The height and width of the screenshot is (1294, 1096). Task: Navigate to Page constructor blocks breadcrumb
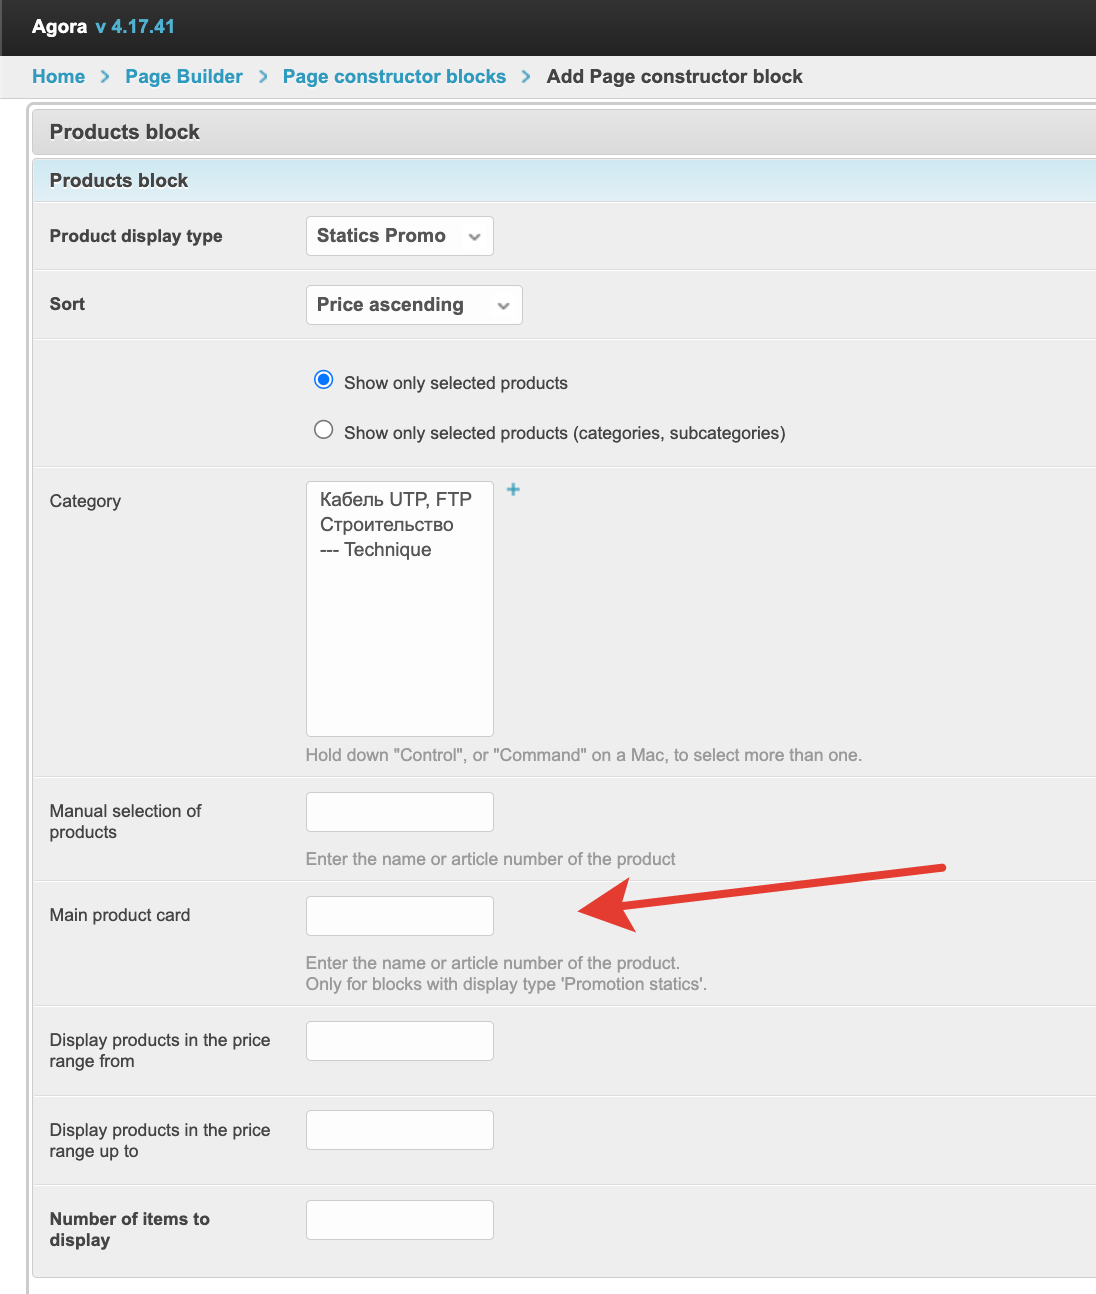click(394, 77)
